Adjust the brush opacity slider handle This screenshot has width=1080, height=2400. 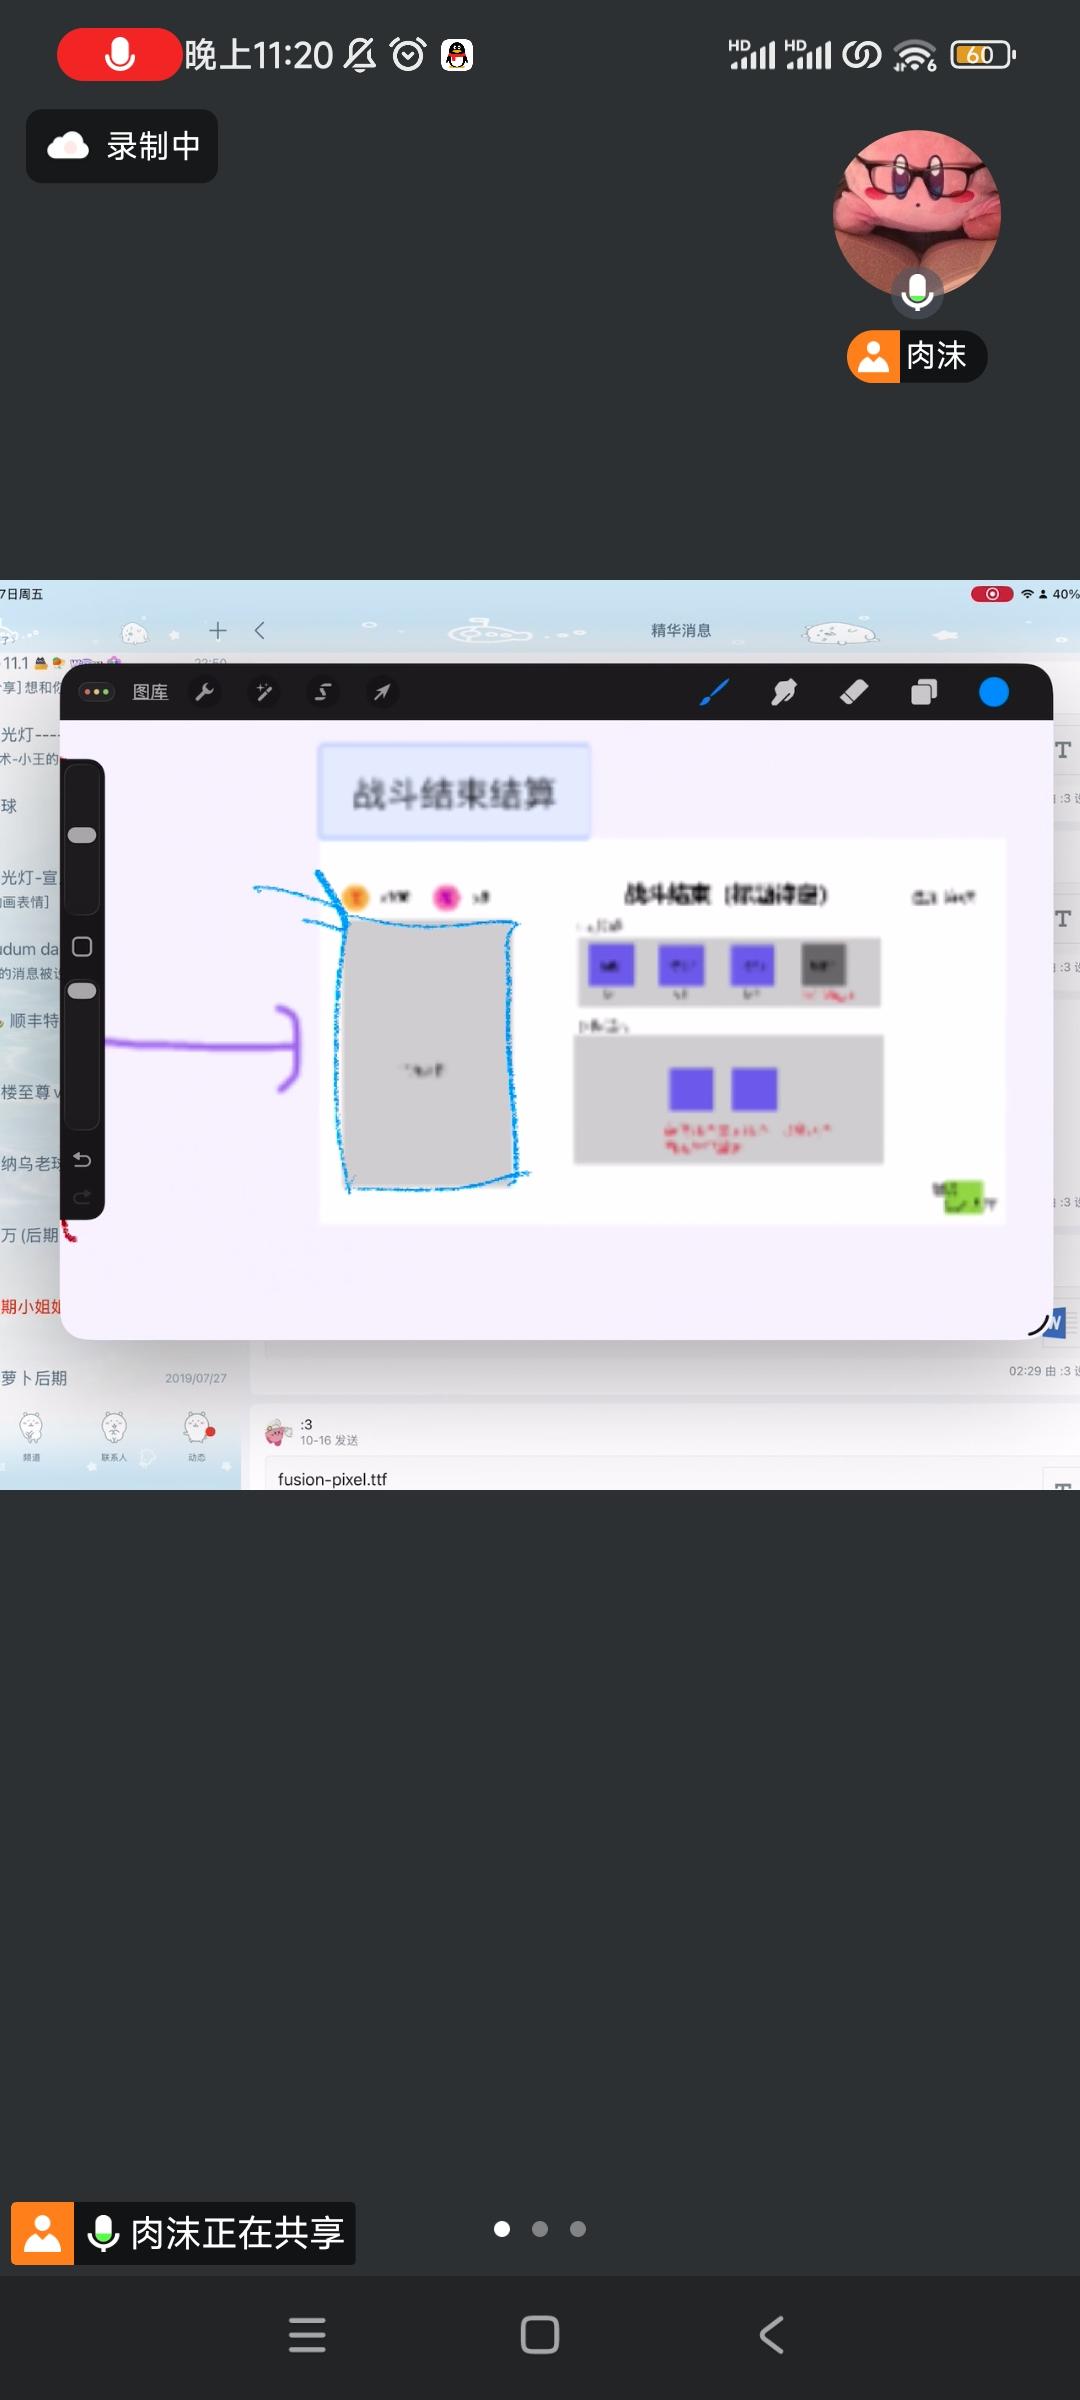coord(82,991)
